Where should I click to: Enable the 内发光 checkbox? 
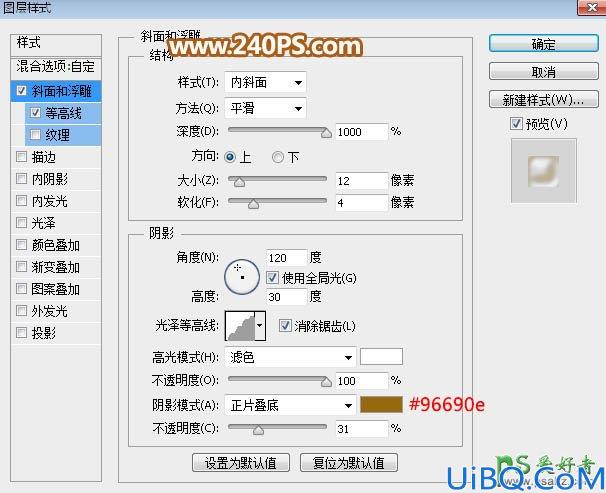(21, 201)
